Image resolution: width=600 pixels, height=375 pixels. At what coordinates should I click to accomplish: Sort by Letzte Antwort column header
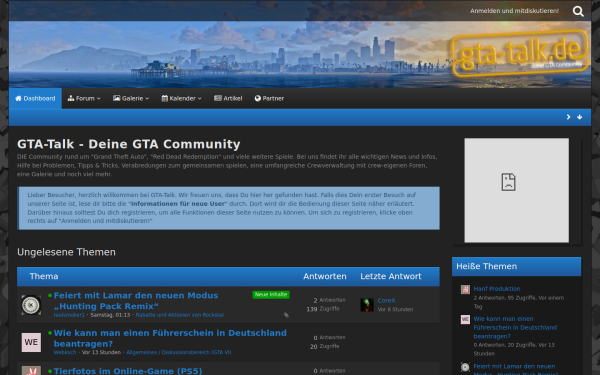391,276
